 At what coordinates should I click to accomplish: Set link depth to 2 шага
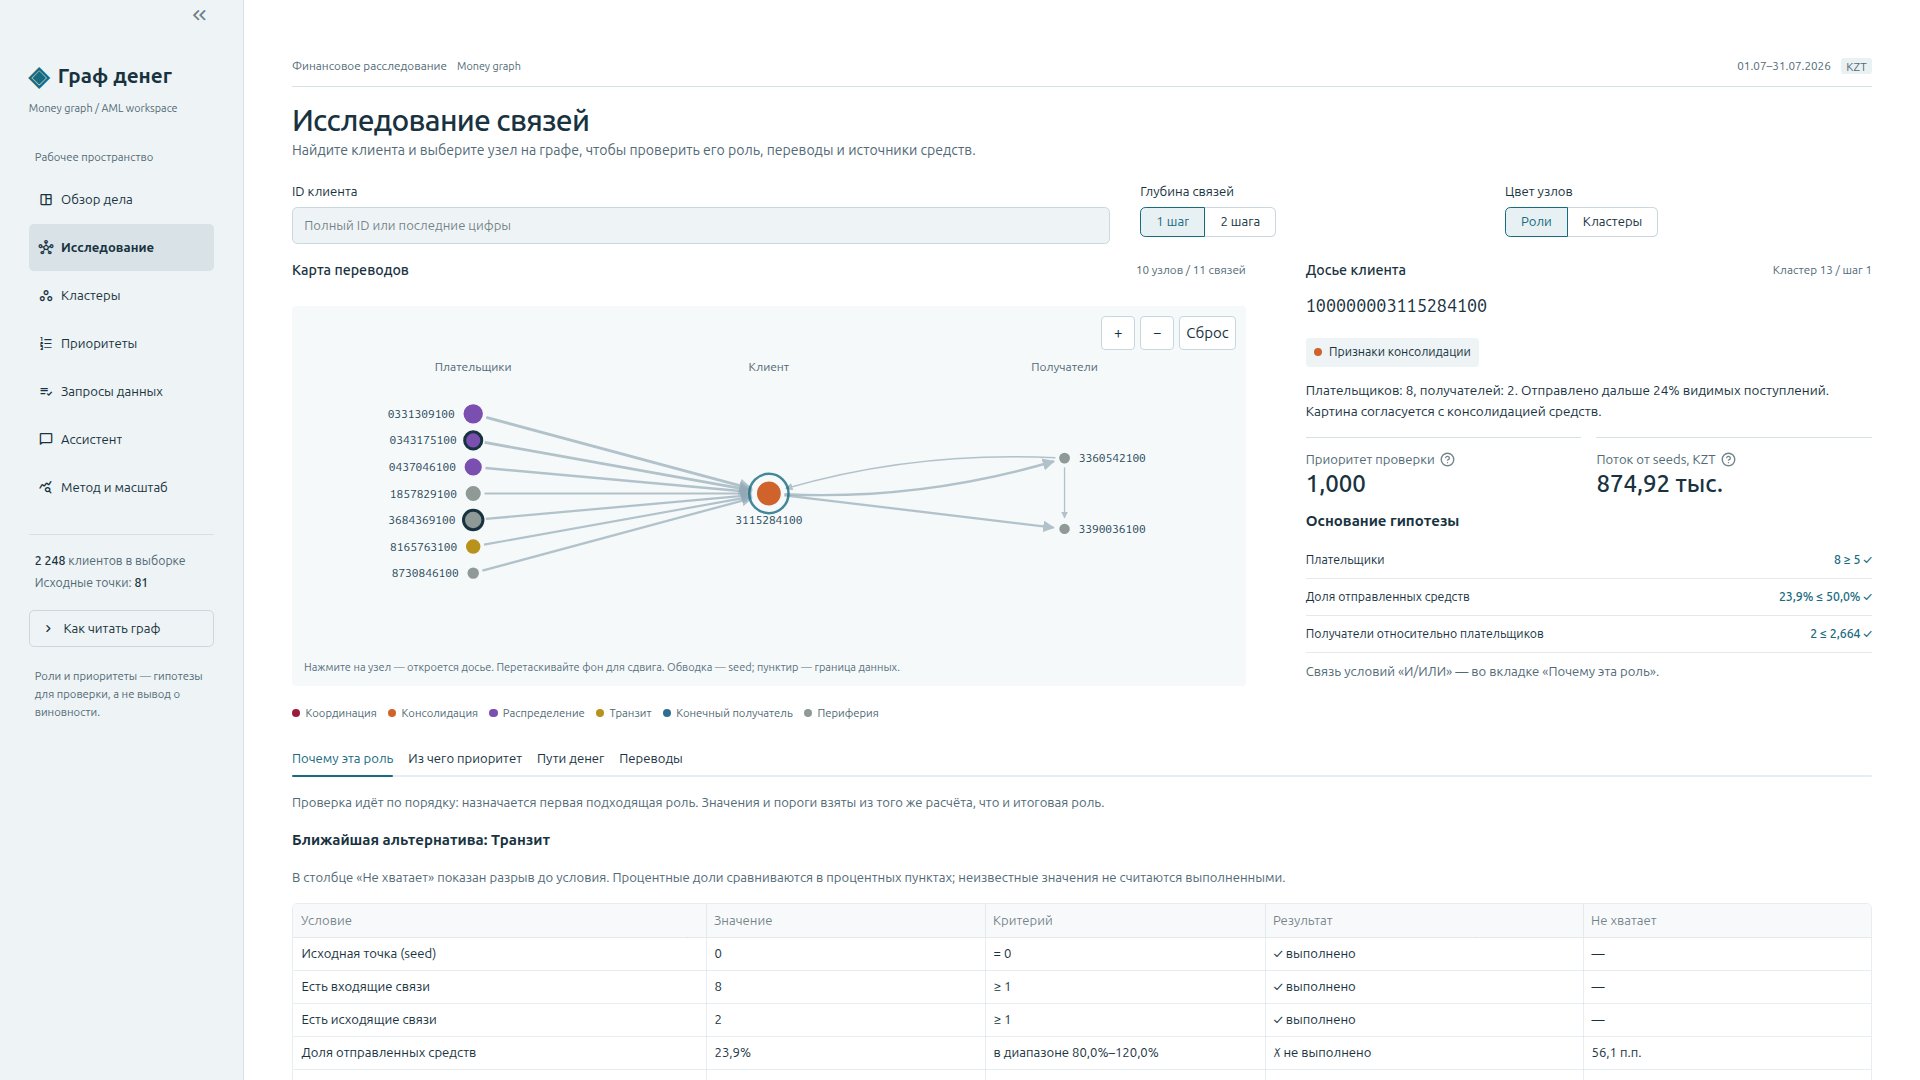coord(1240,222)
